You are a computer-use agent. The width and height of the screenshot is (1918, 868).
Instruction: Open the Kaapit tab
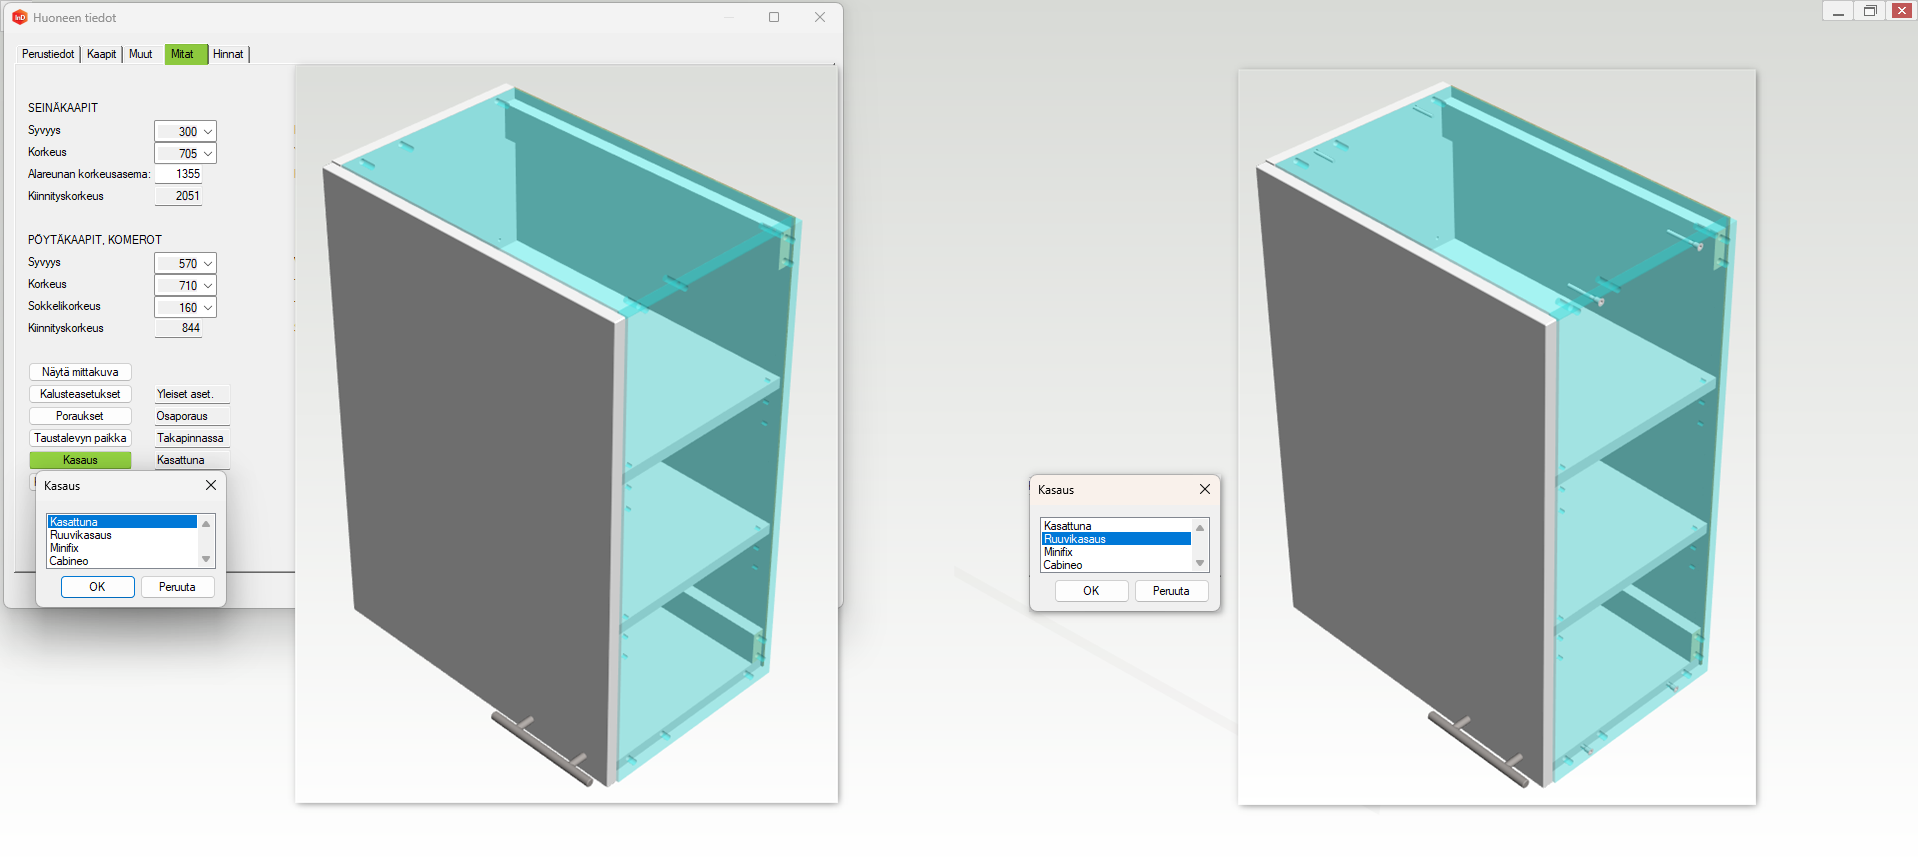pyautogui.click(x=101, y=54)
